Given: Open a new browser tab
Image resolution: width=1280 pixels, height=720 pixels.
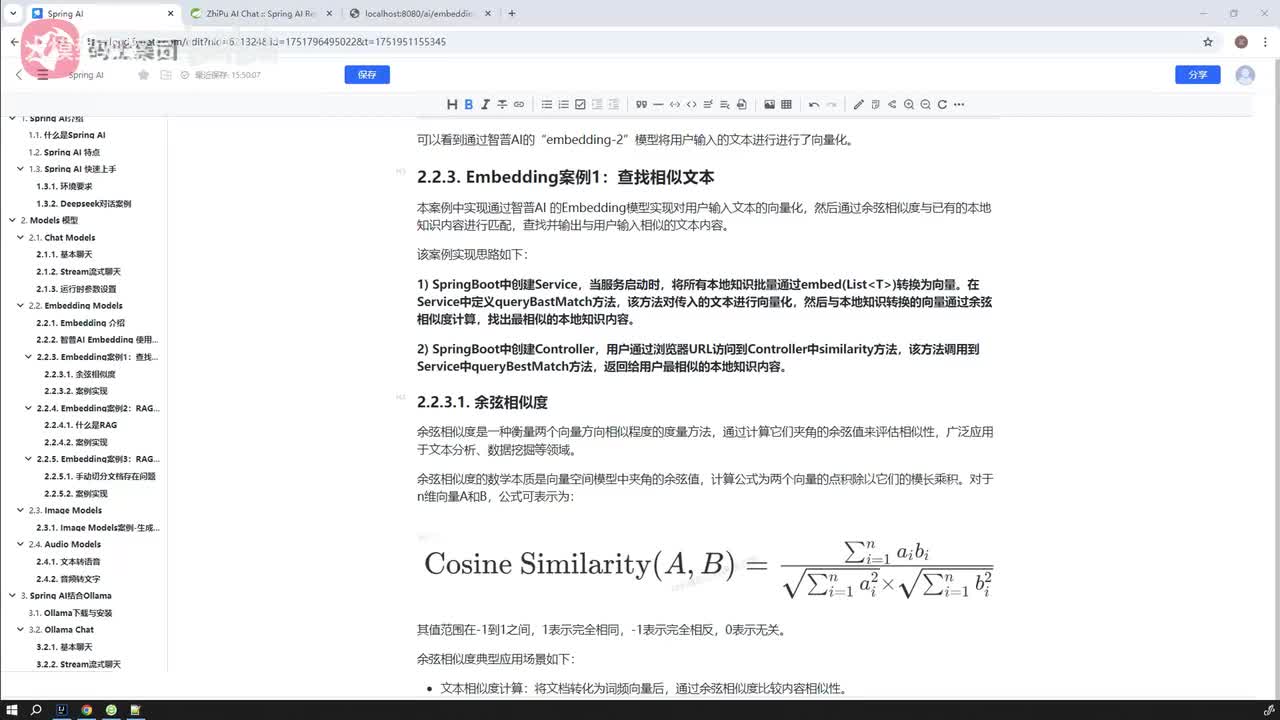Looking at the screenshot, I should [512, 14].
